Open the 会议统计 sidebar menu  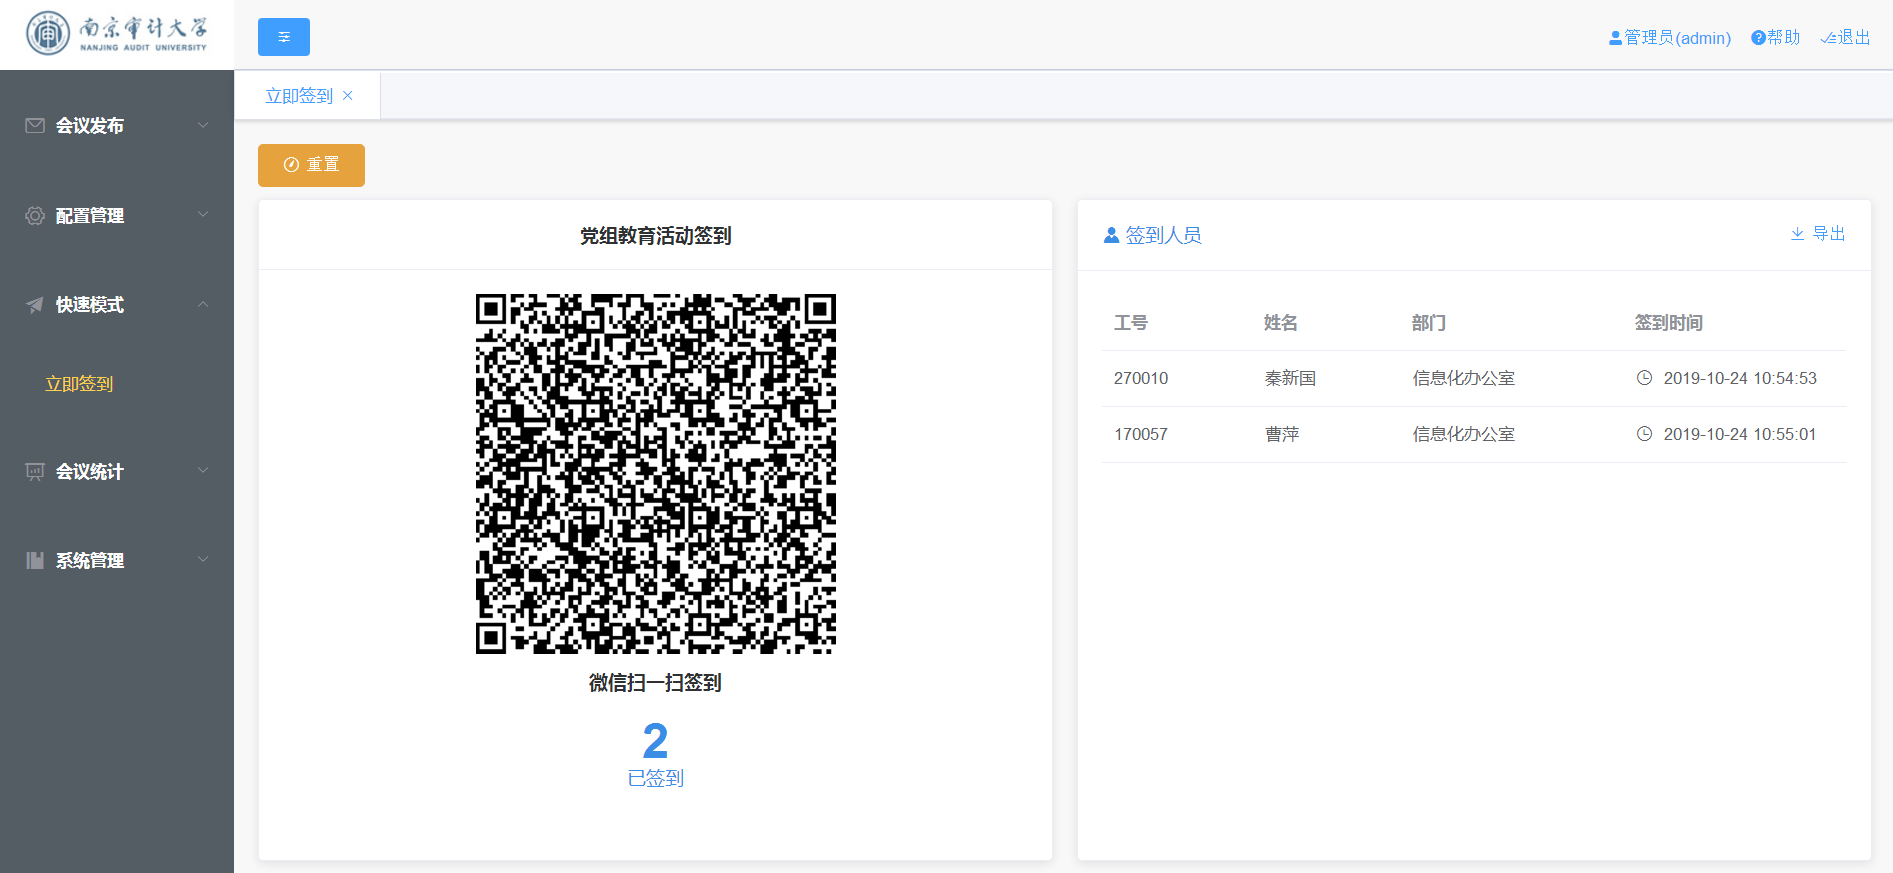[117, 471]
